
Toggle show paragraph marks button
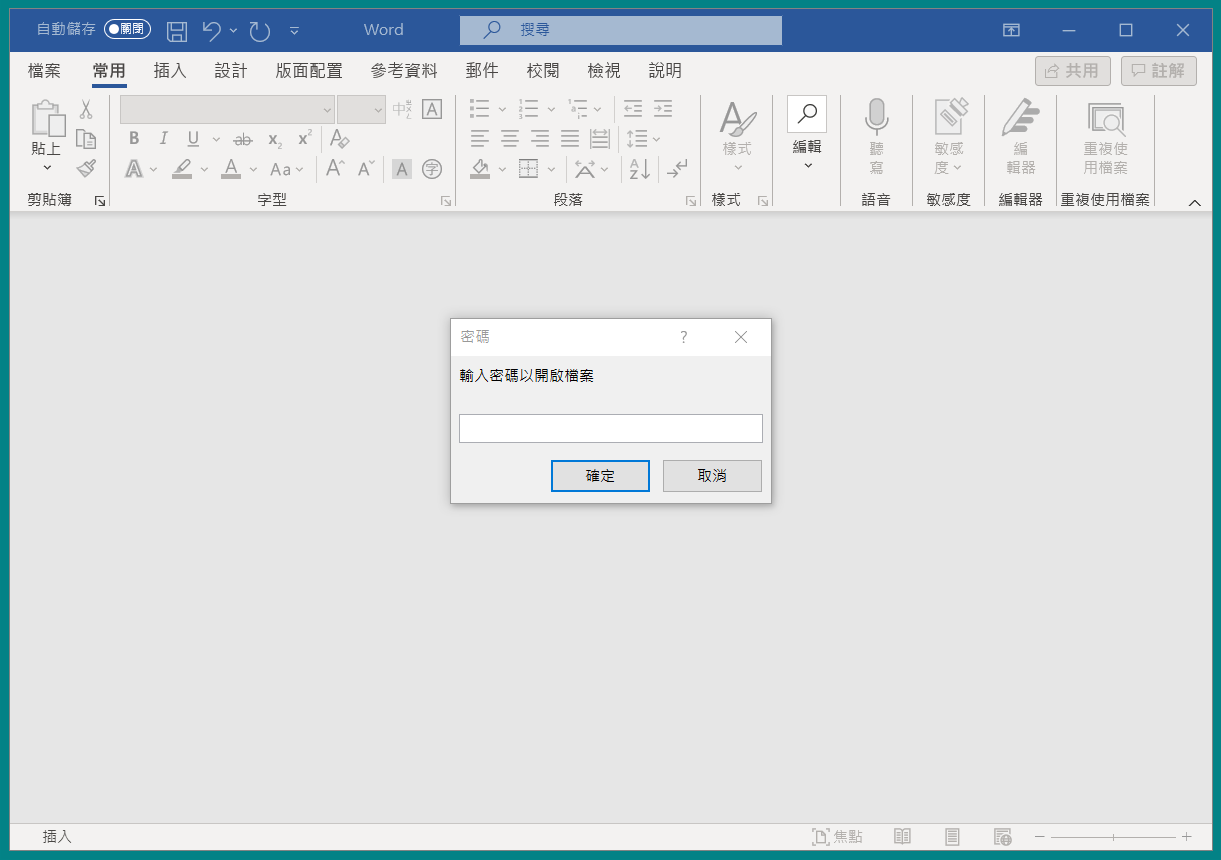tap(677, 169)
